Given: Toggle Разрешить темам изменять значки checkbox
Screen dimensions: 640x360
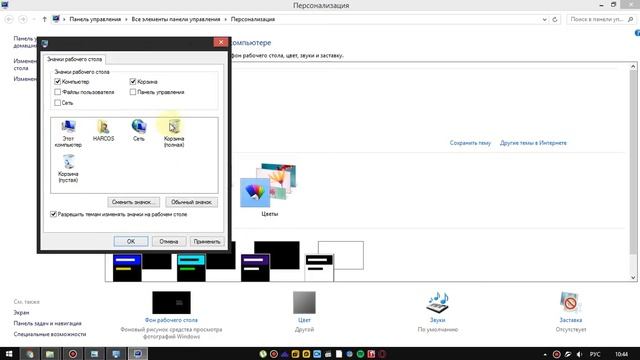Looking at the screenshot, I should pyautogui.click(x=53, y=214).
